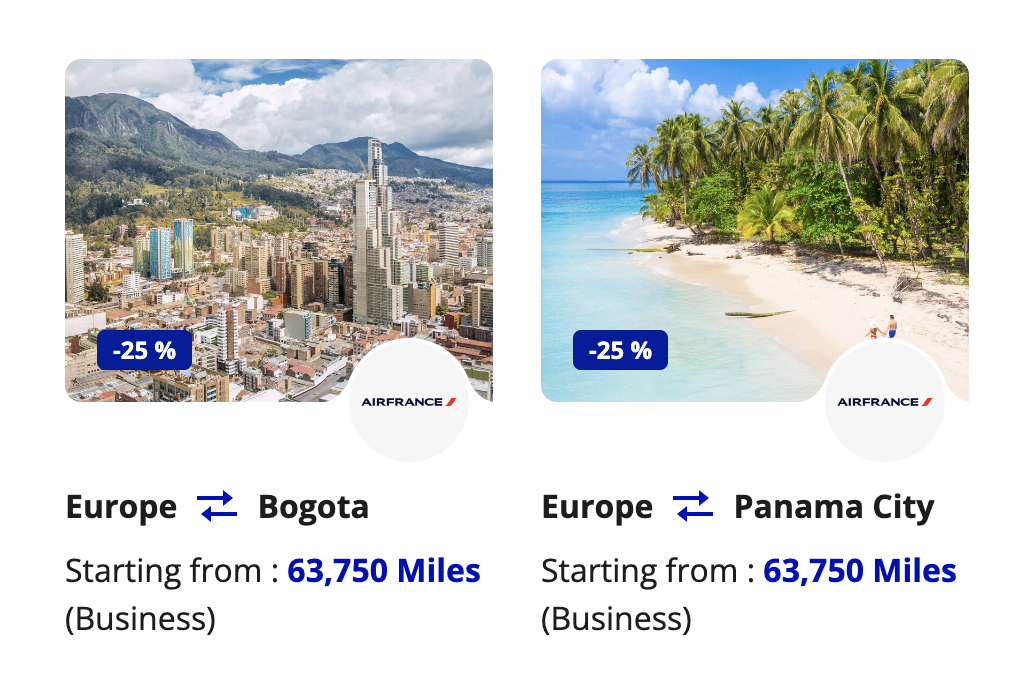The width and height of the screenshot is (1036, 694).
Task: Open the Bogota city skyline photo
Action: click(279, 230)
